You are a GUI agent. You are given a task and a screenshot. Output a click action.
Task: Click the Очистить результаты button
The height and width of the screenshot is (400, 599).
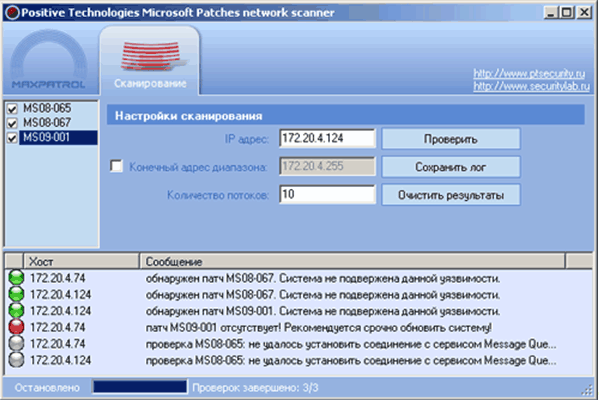coord(451,195)
